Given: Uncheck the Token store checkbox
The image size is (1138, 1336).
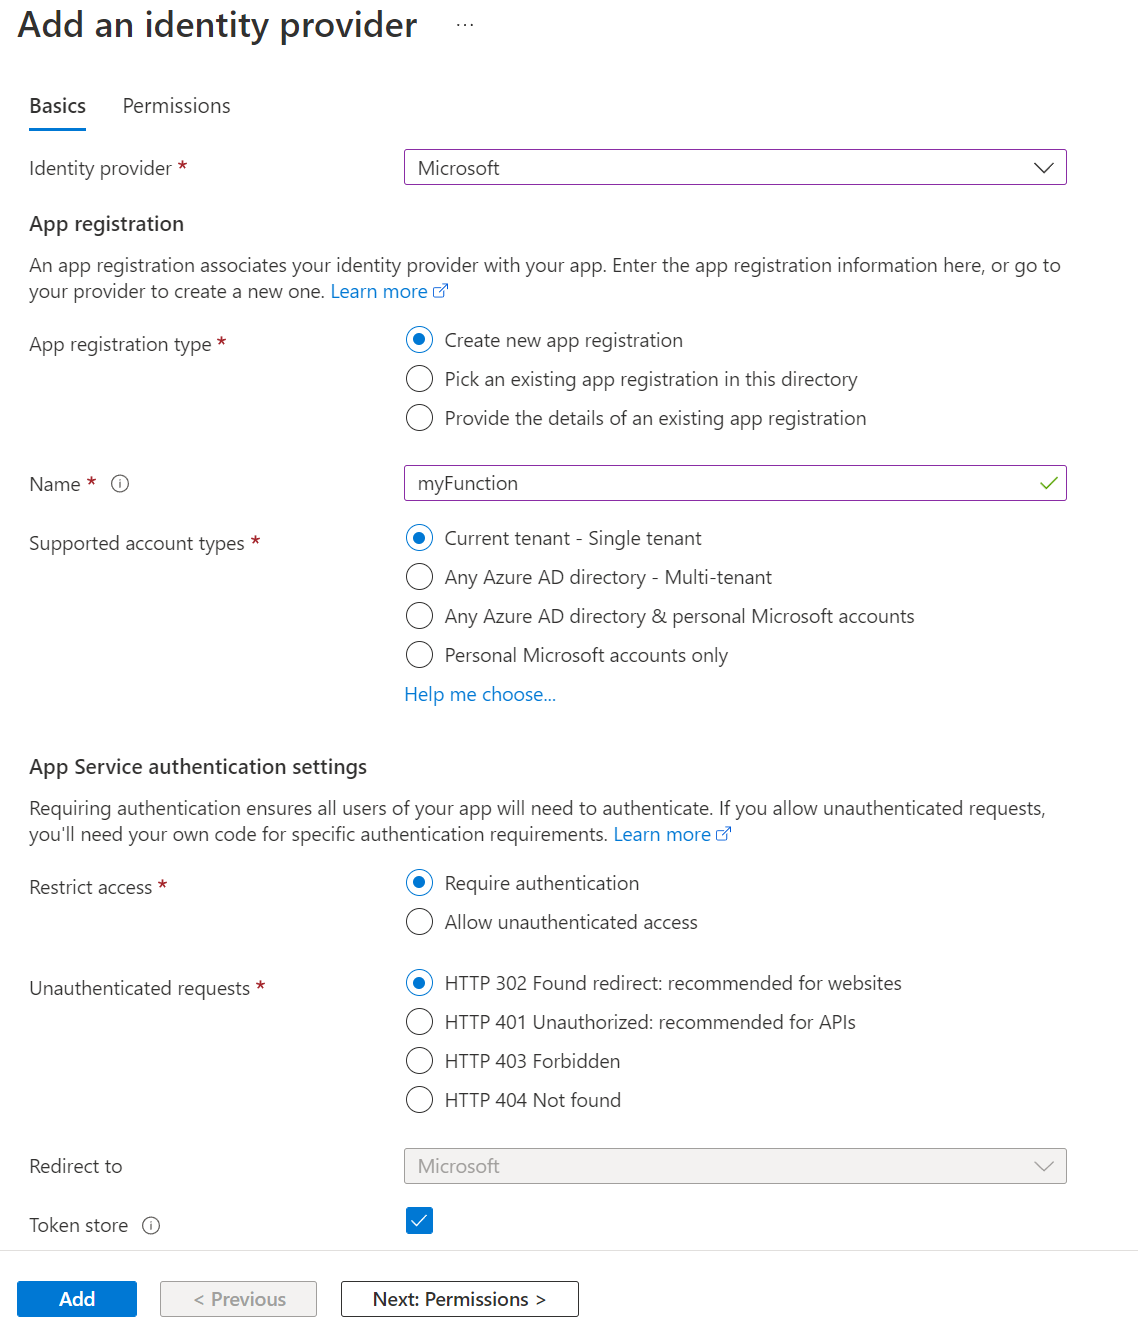Looking at the screenshot, I should [x=419, y=1220].
